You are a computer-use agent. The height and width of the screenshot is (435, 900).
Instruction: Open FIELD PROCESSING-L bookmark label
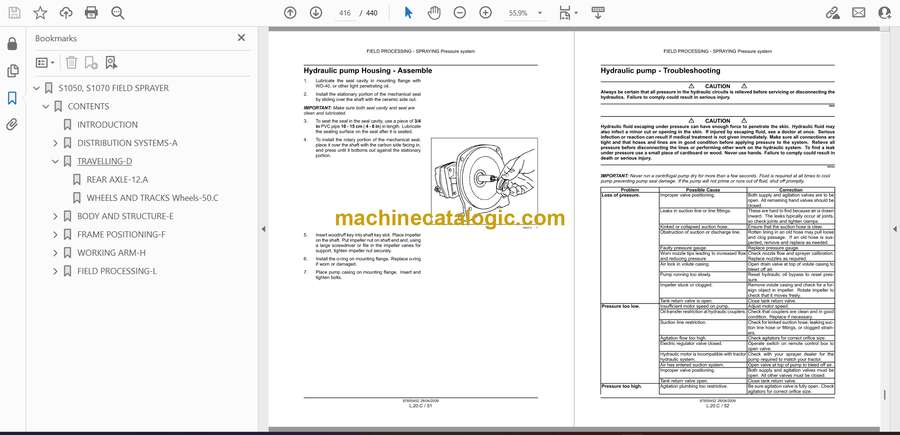pos(117,271)
